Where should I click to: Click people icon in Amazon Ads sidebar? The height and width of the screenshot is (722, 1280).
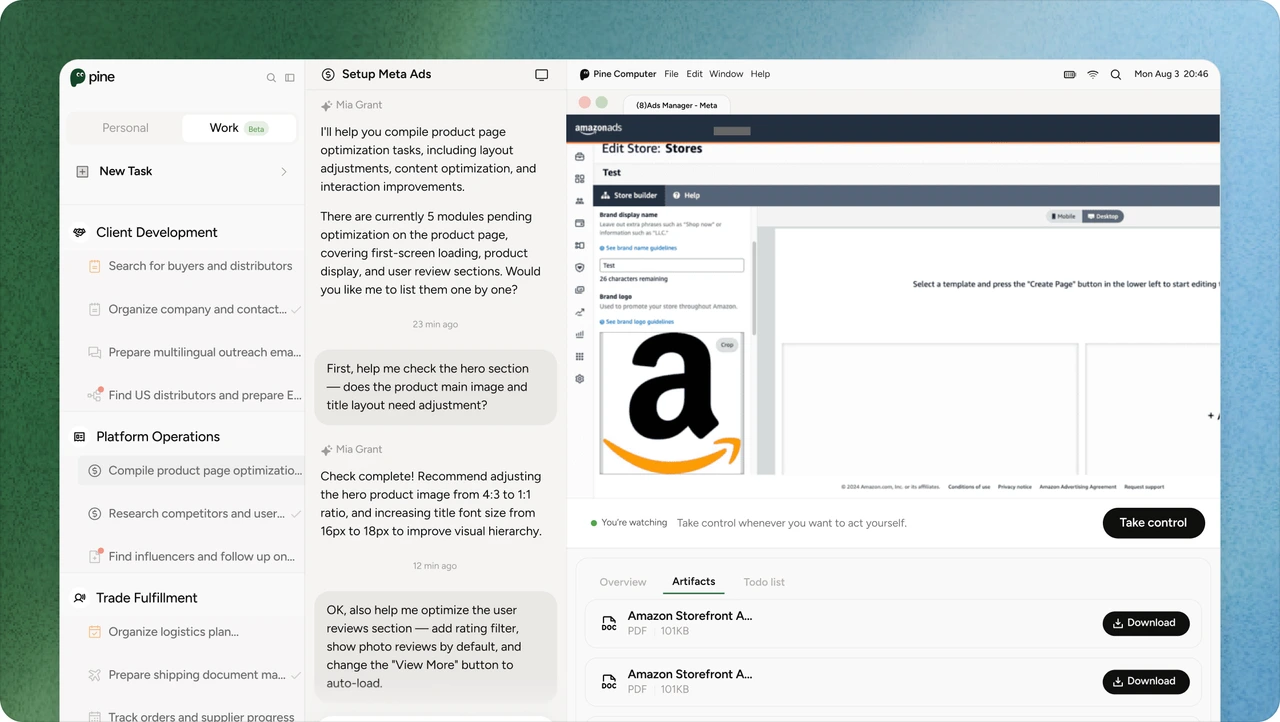point(580,201)
